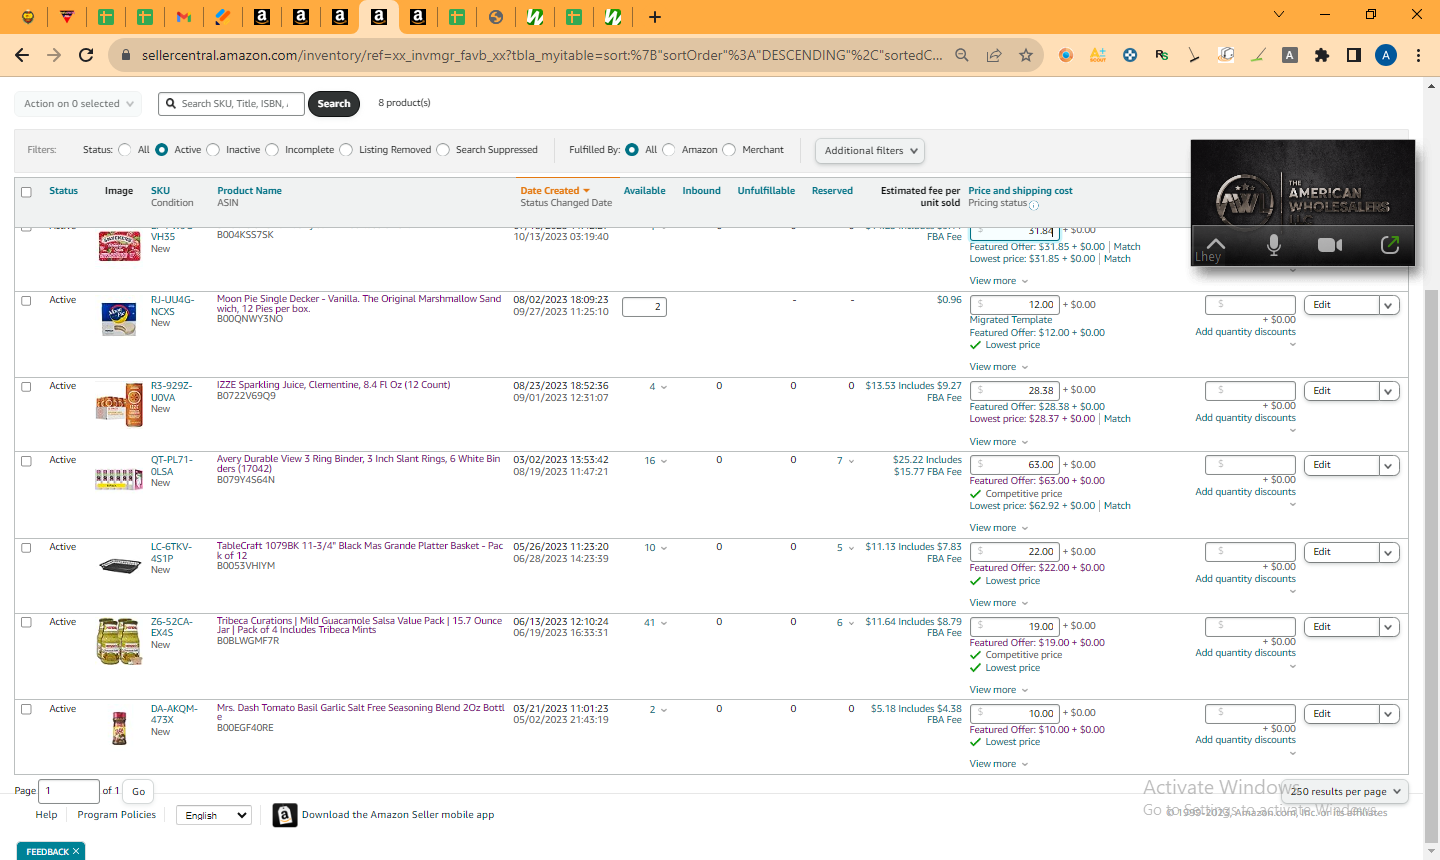Image resolution: width=1440 pixels, height=860 pixels.
Task: Toggle the browser side panel icon
Action: pos(1354,55)
